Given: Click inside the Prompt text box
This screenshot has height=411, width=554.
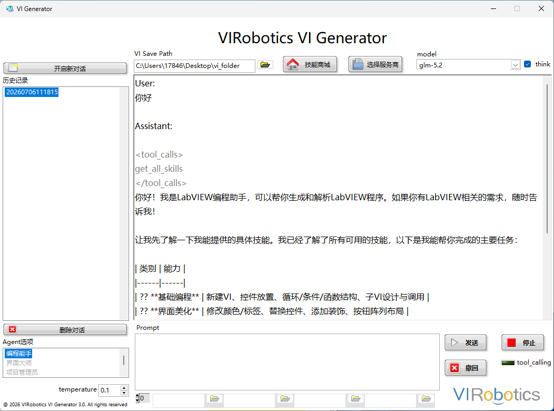Looking at the screenshot, I should pos(287,362).
